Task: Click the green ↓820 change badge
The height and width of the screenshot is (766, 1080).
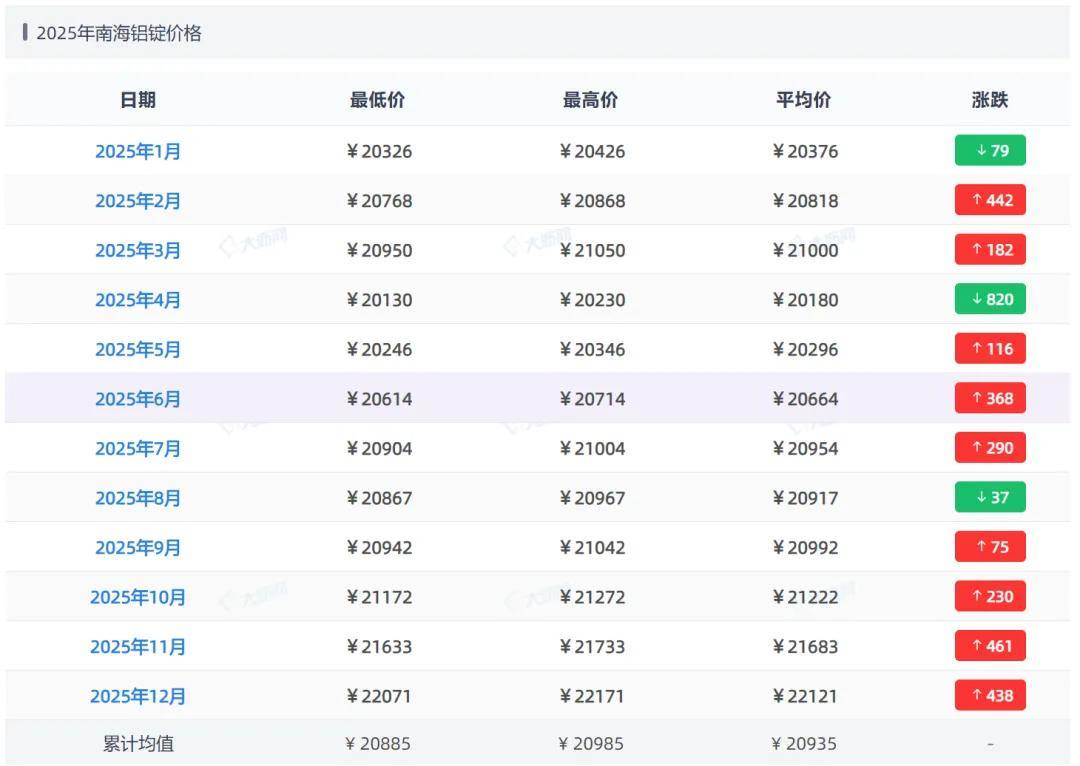Action: tap(990, 299)
